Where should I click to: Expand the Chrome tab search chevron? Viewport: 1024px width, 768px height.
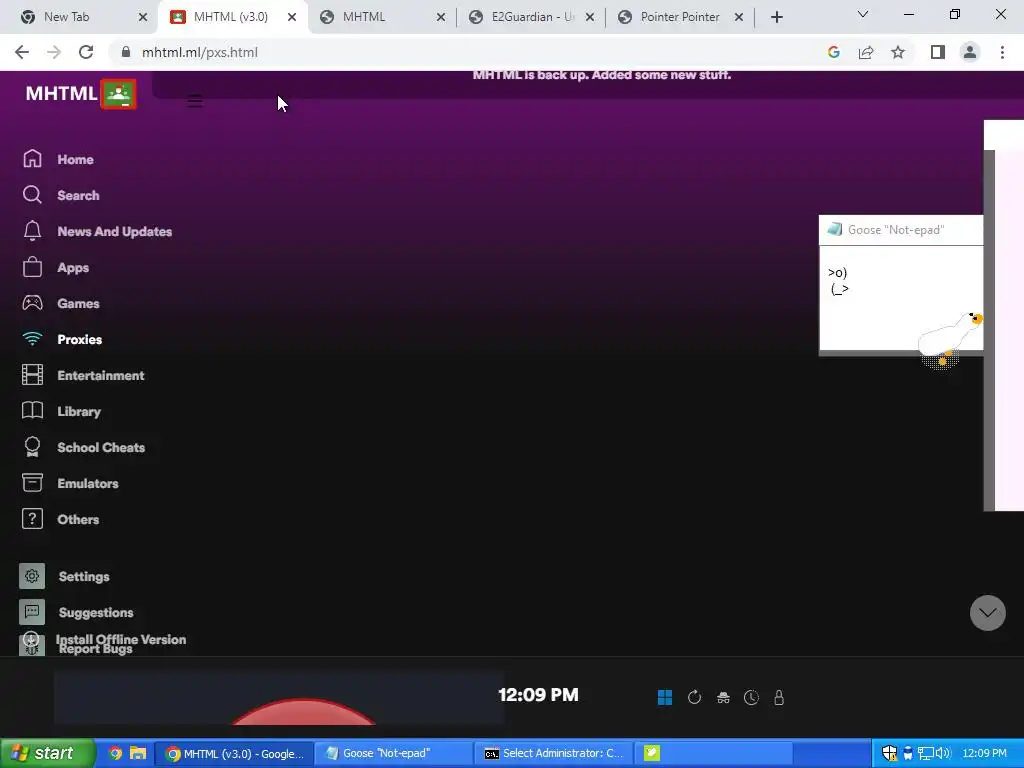(863, 14)
